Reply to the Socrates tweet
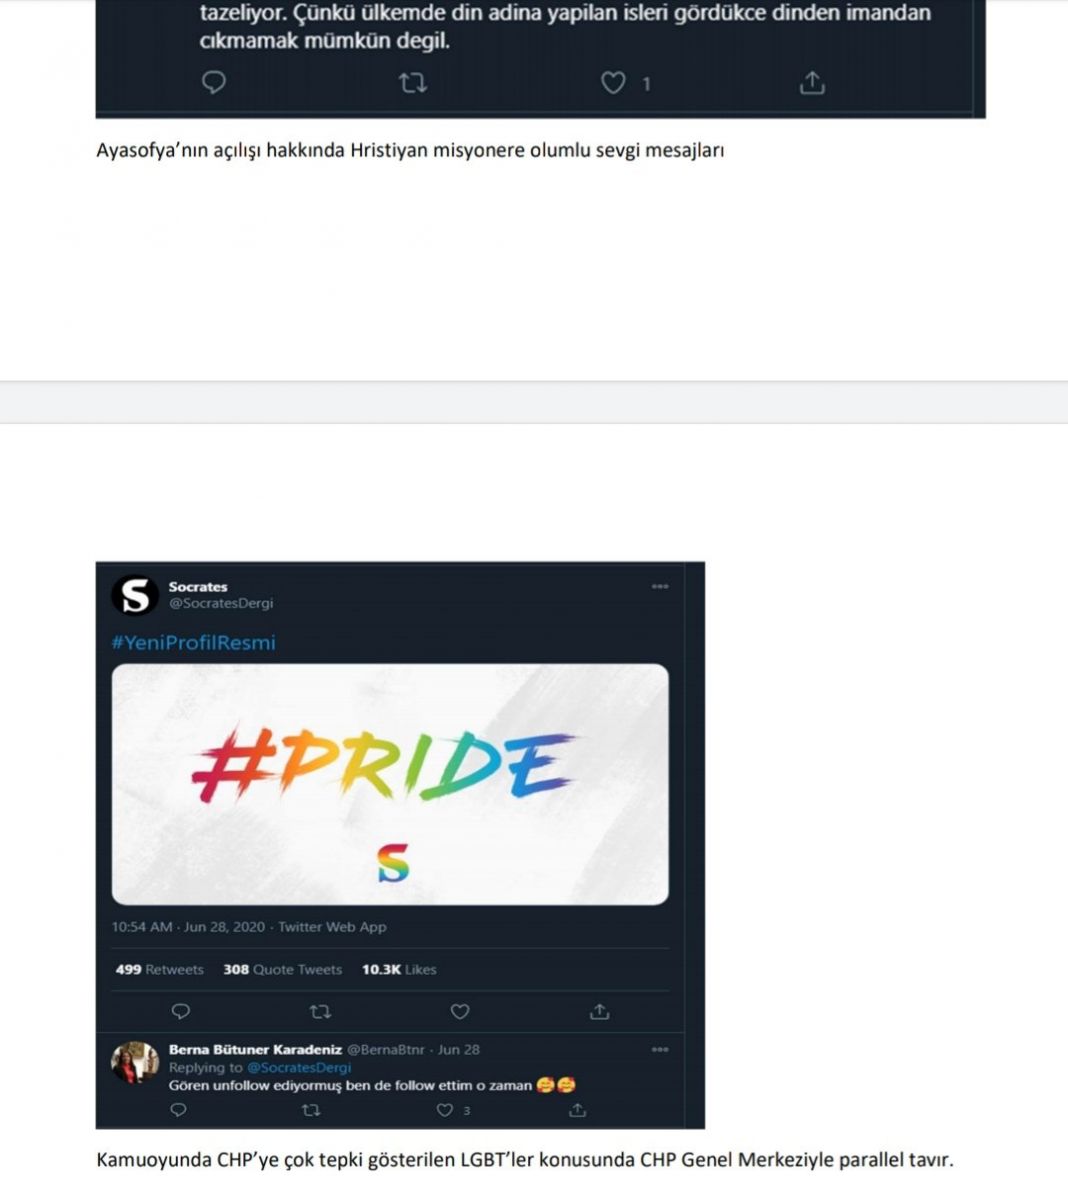The width and height of the screenshot is (1068, 1200). (x=181, y=1012)
